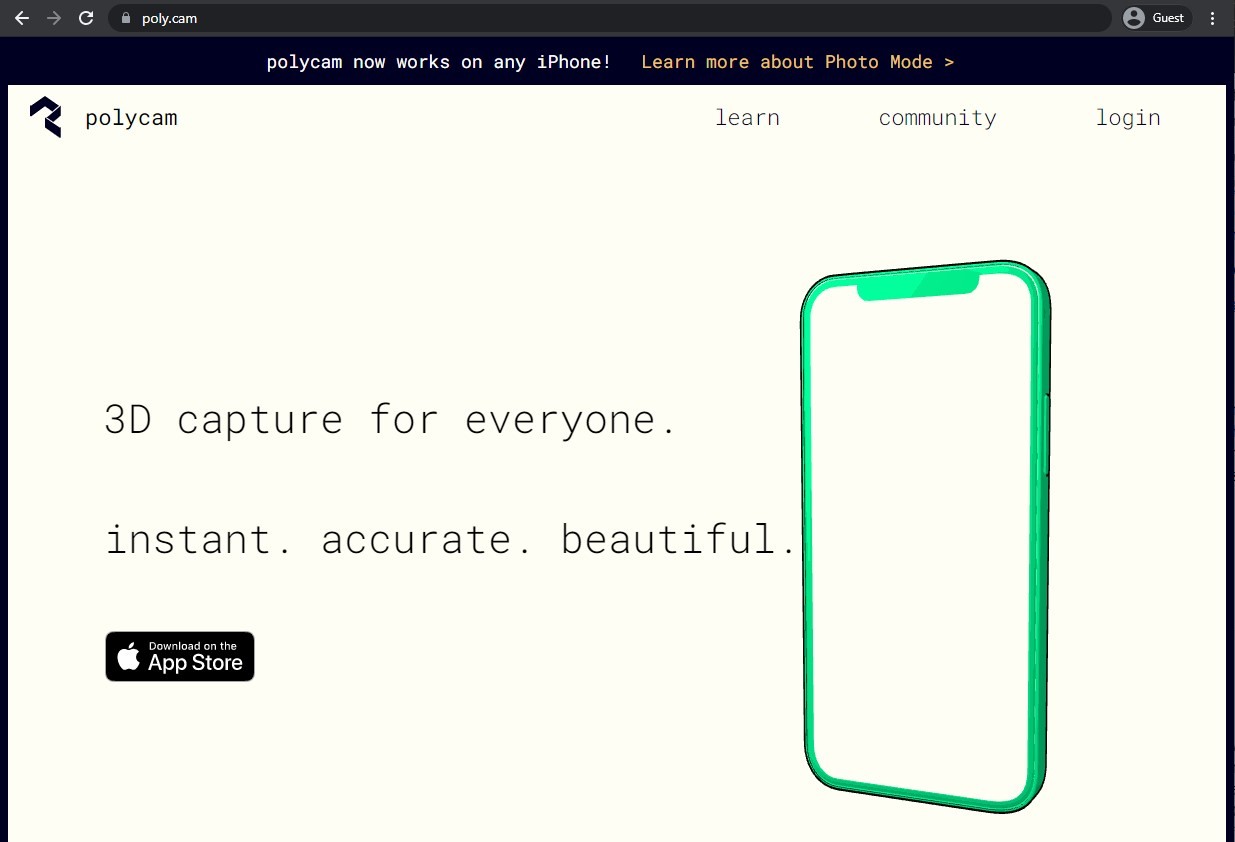Click the polycam logo icon
The height and width of the screenshot is (842, 1235).
point(46,117)
